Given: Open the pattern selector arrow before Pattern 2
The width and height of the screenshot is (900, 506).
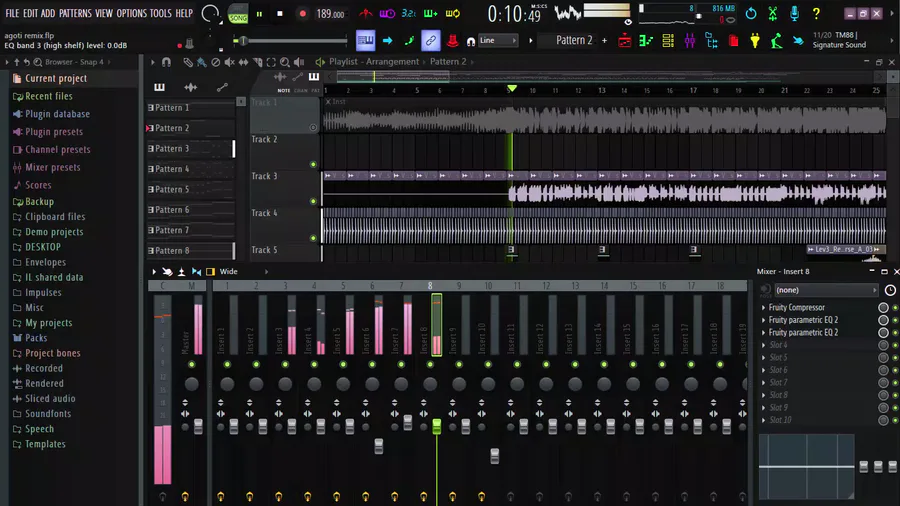Looking at the screenshot, I should (531, 41).
